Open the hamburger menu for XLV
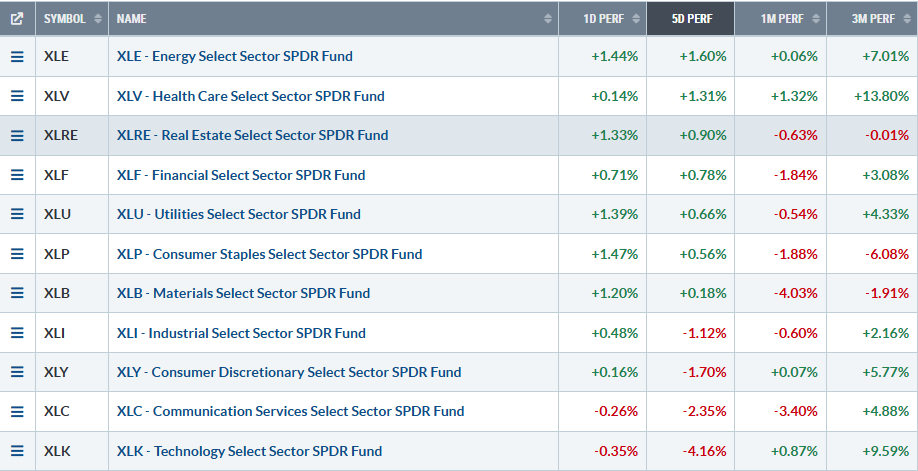918x471 pixels. 17,96
